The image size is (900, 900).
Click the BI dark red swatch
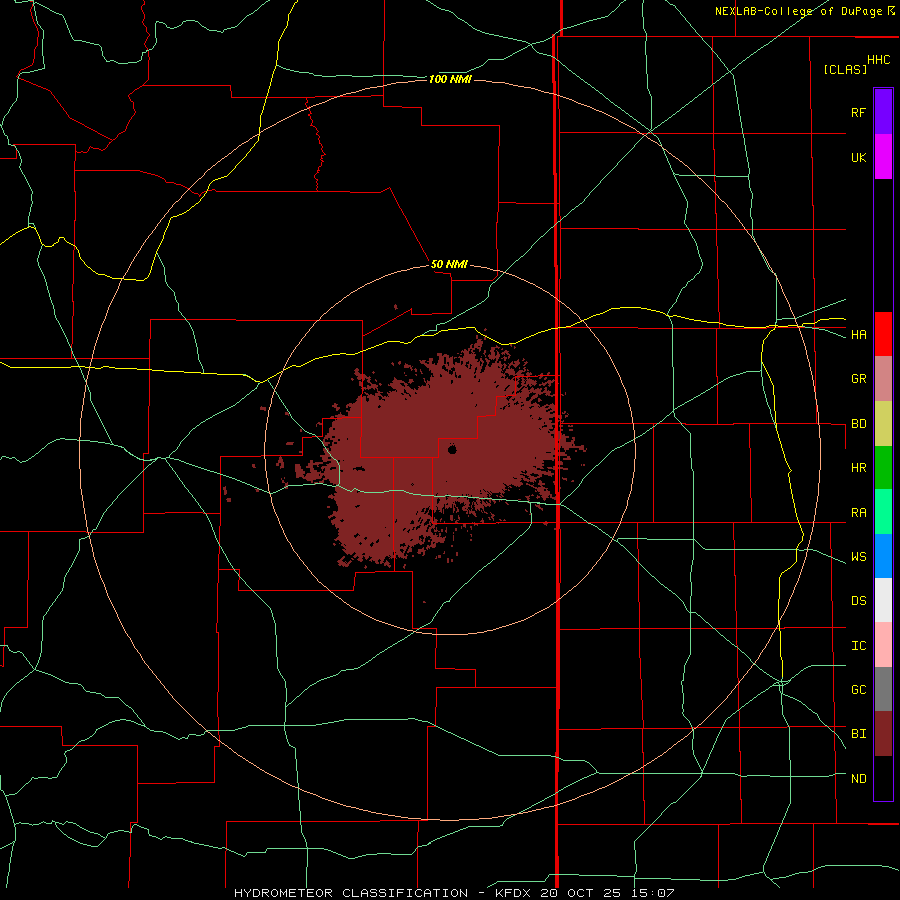(x=883, y=734)
